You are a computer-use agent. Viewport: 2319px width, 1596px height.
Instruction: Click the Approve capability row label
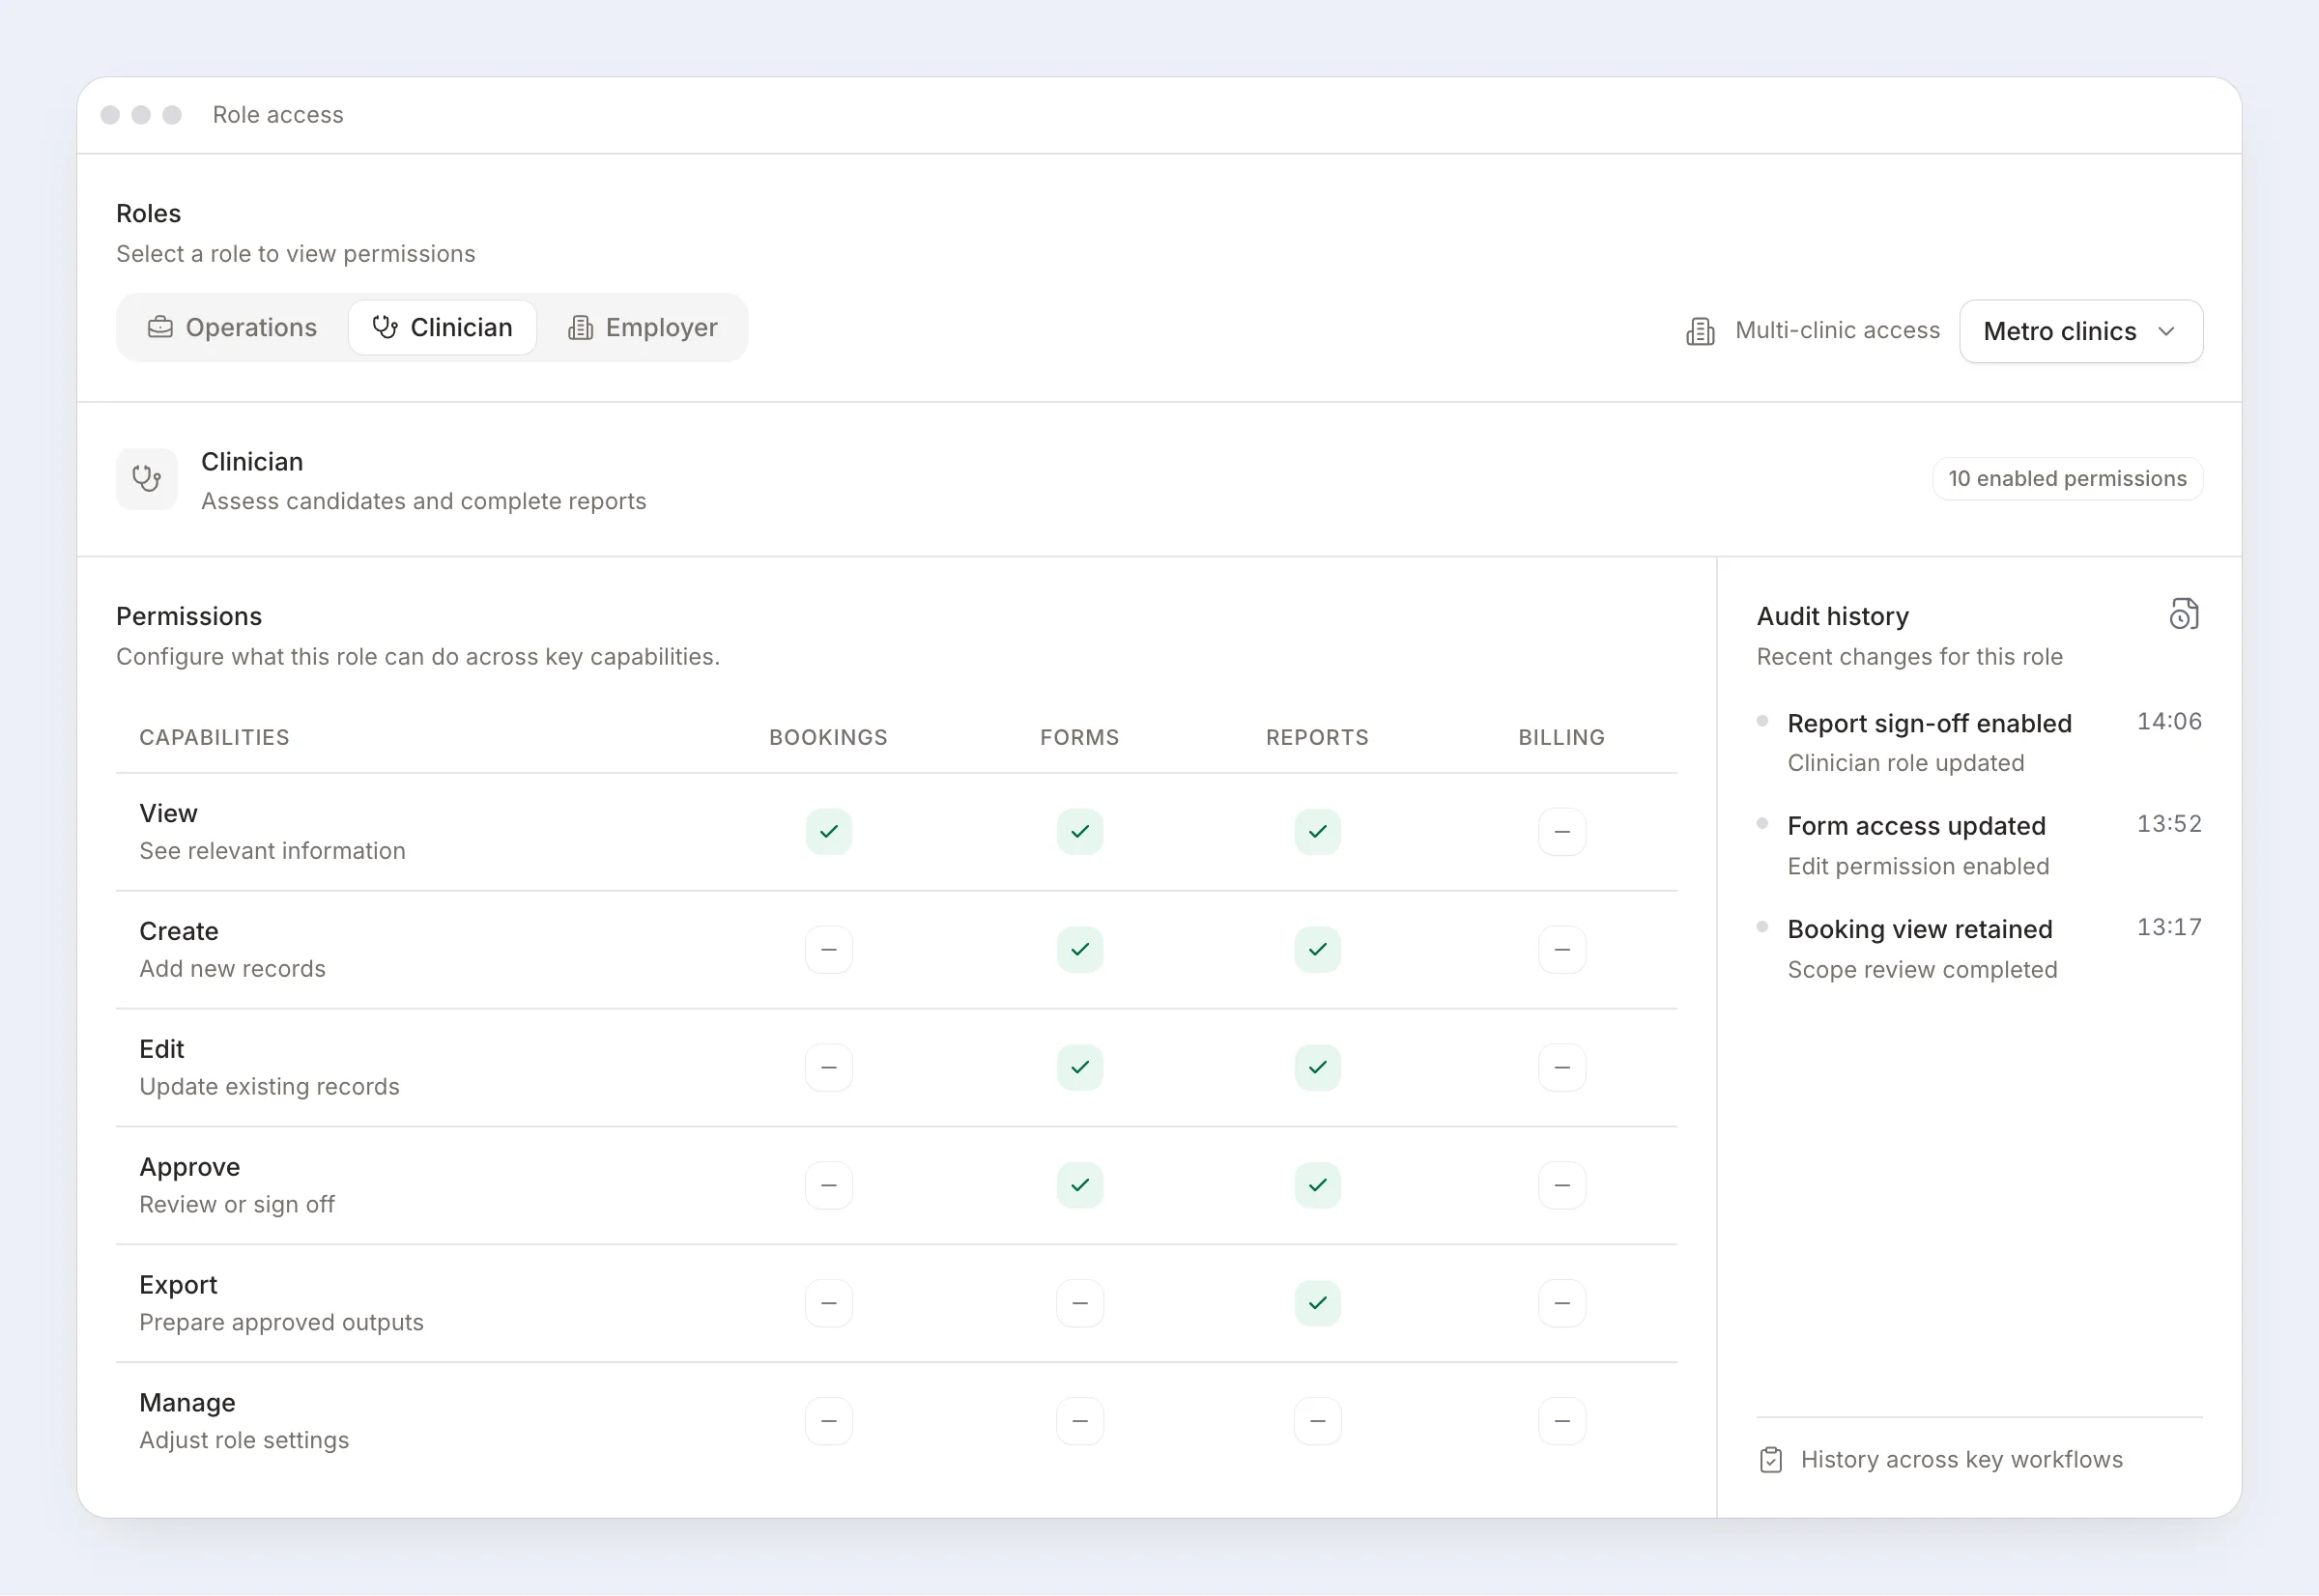coord(190,1167)
